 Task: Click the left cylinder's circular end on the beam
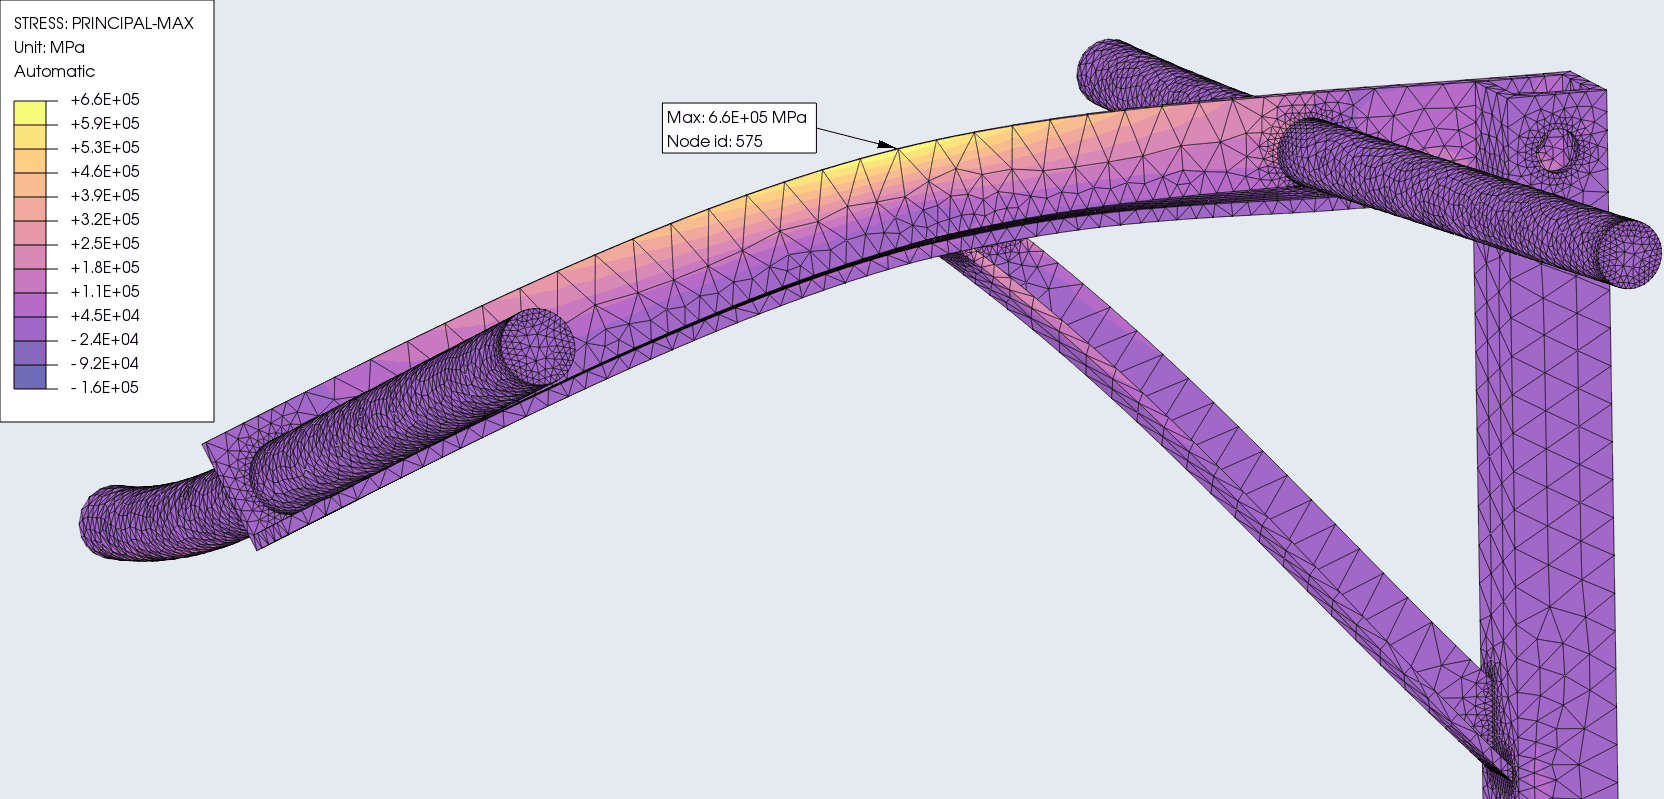(538, 346)
